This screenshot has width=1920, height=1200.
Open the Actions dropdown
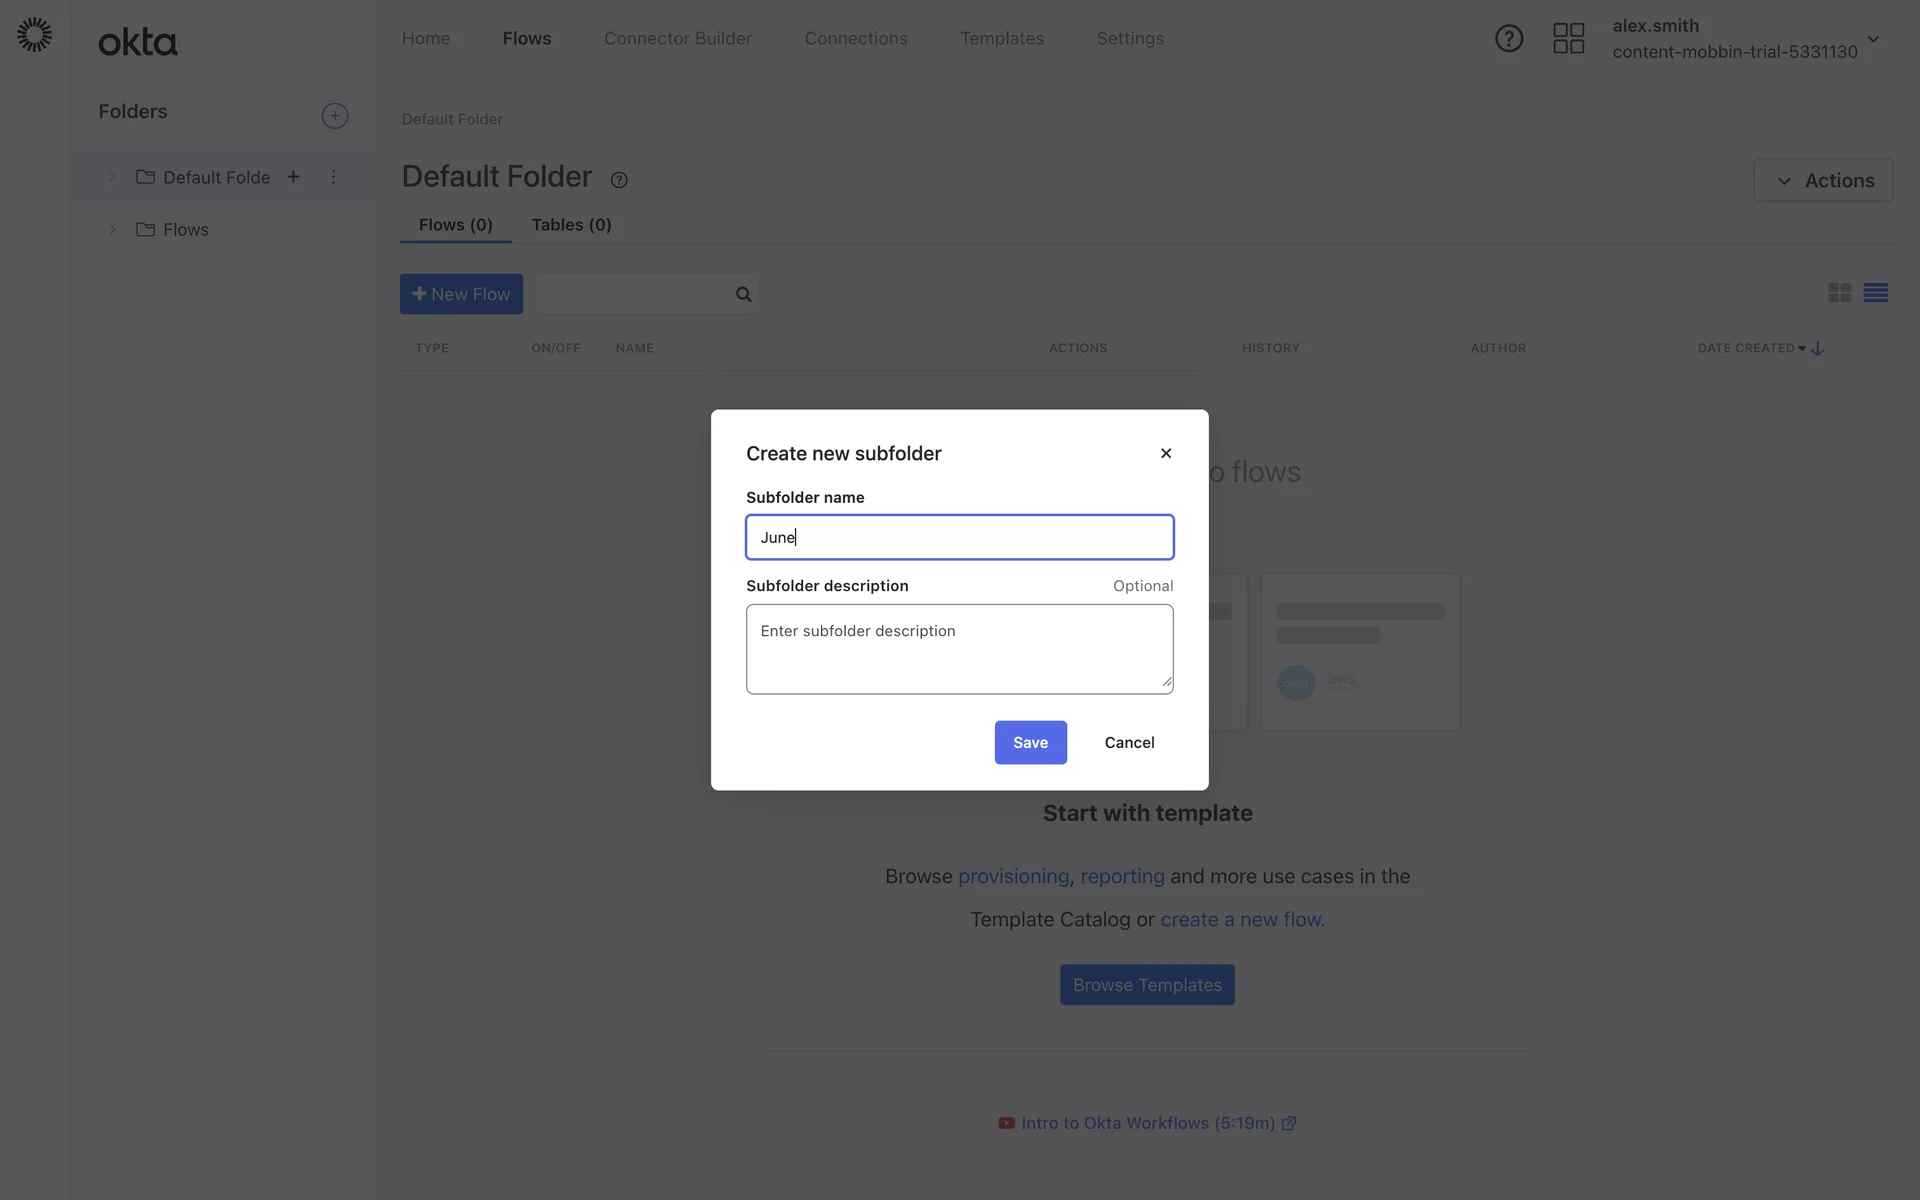1823,180
